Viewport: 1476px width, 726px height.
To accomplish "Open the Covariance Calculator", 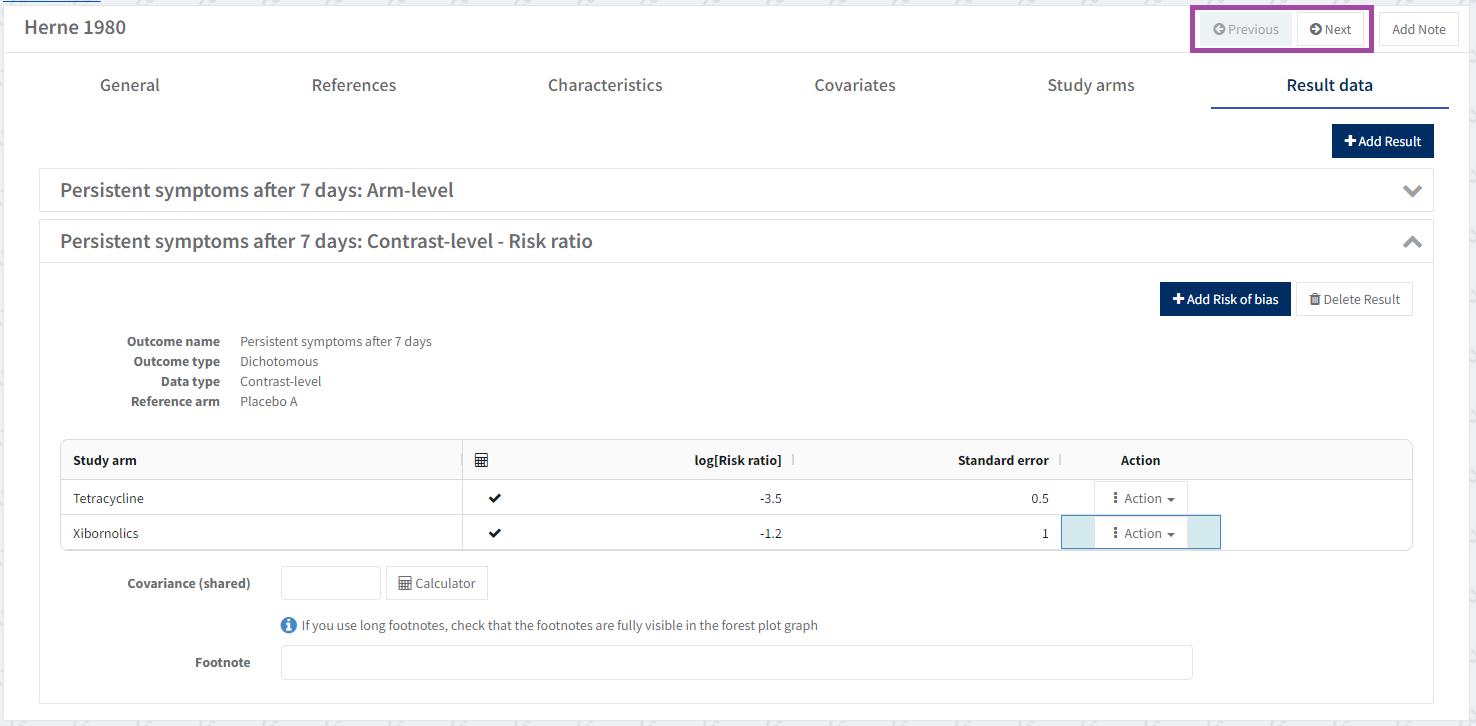I will 437,583.
